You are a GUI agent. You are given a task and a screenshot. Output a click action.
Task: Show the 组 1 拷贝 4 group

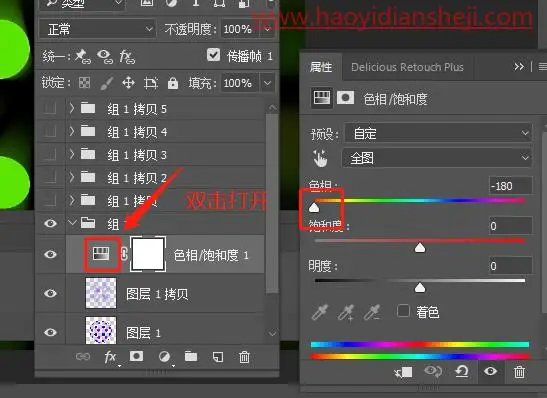coord(50,131)
